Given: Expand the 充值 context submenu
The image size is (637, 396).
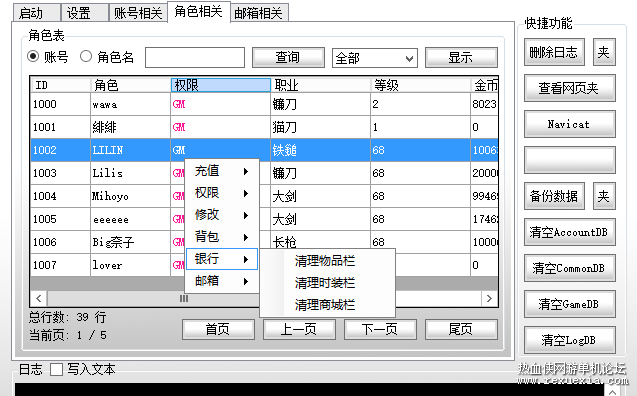Looking at the screenshot, I should click(x=222, y=171).
